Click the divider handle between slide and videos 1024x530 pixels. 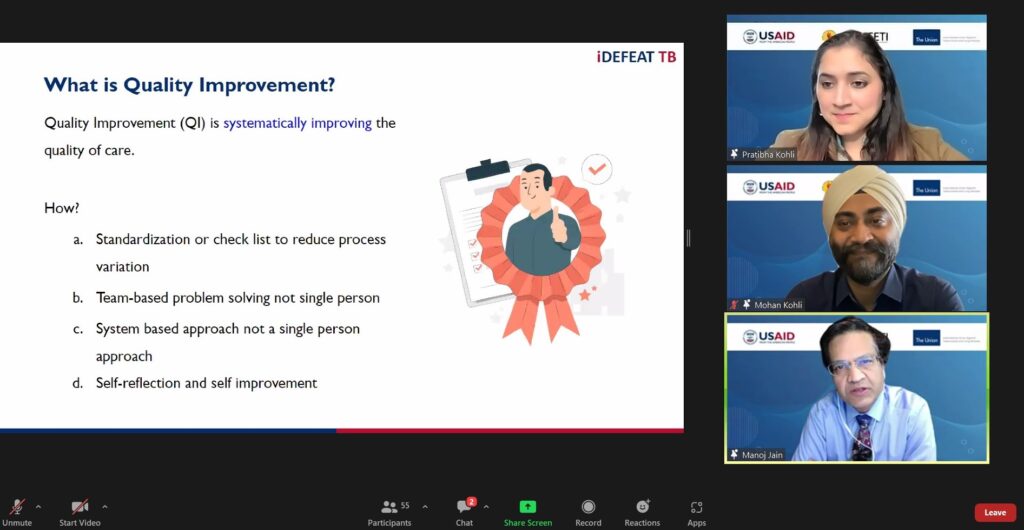pos(688,238)
